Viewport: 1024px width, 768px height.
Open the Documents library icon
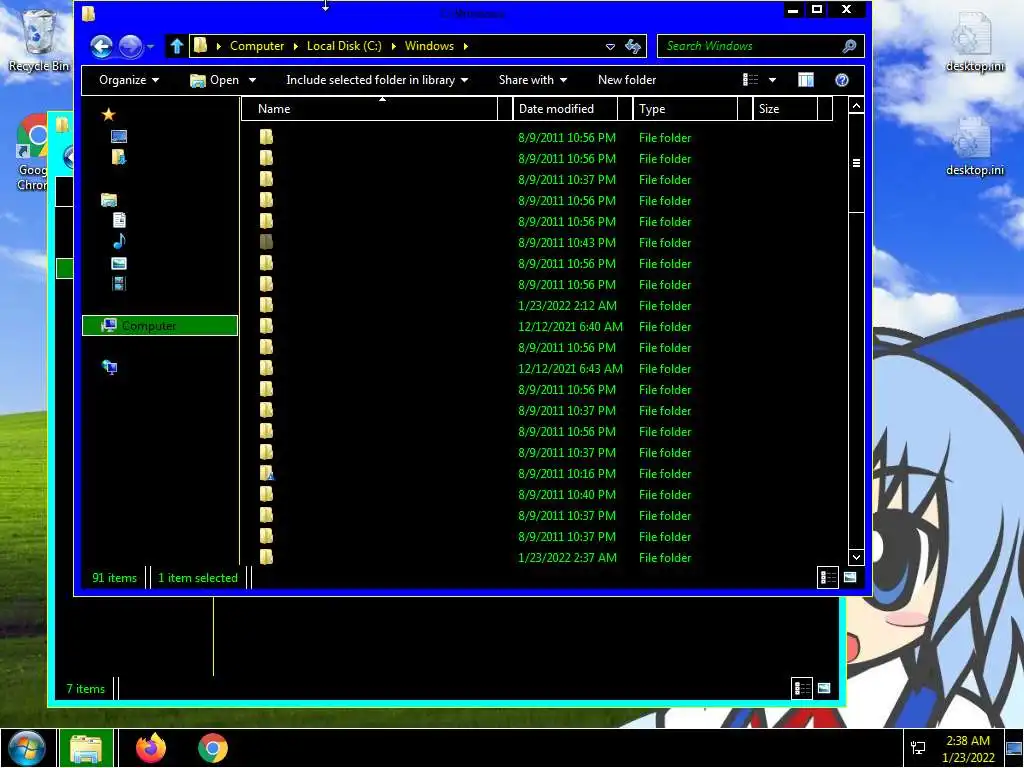pos(119,221)
